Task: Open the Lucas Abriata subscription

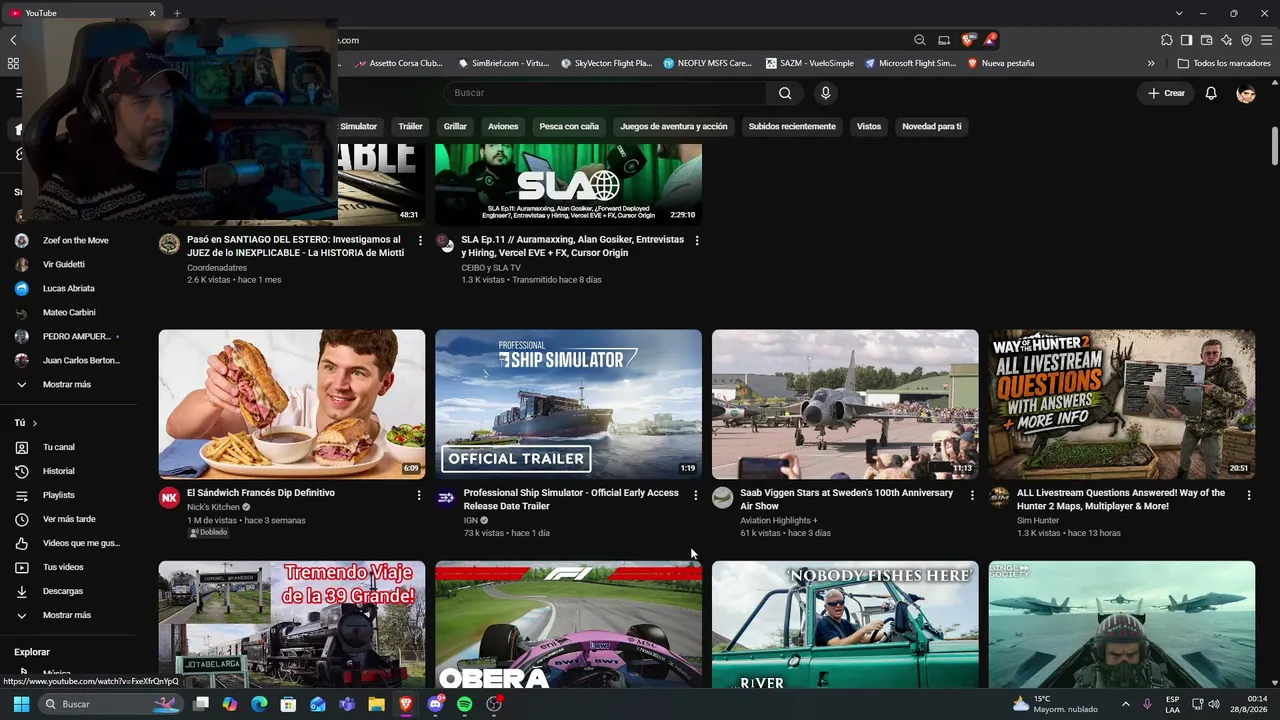Action: pos(69,288)
